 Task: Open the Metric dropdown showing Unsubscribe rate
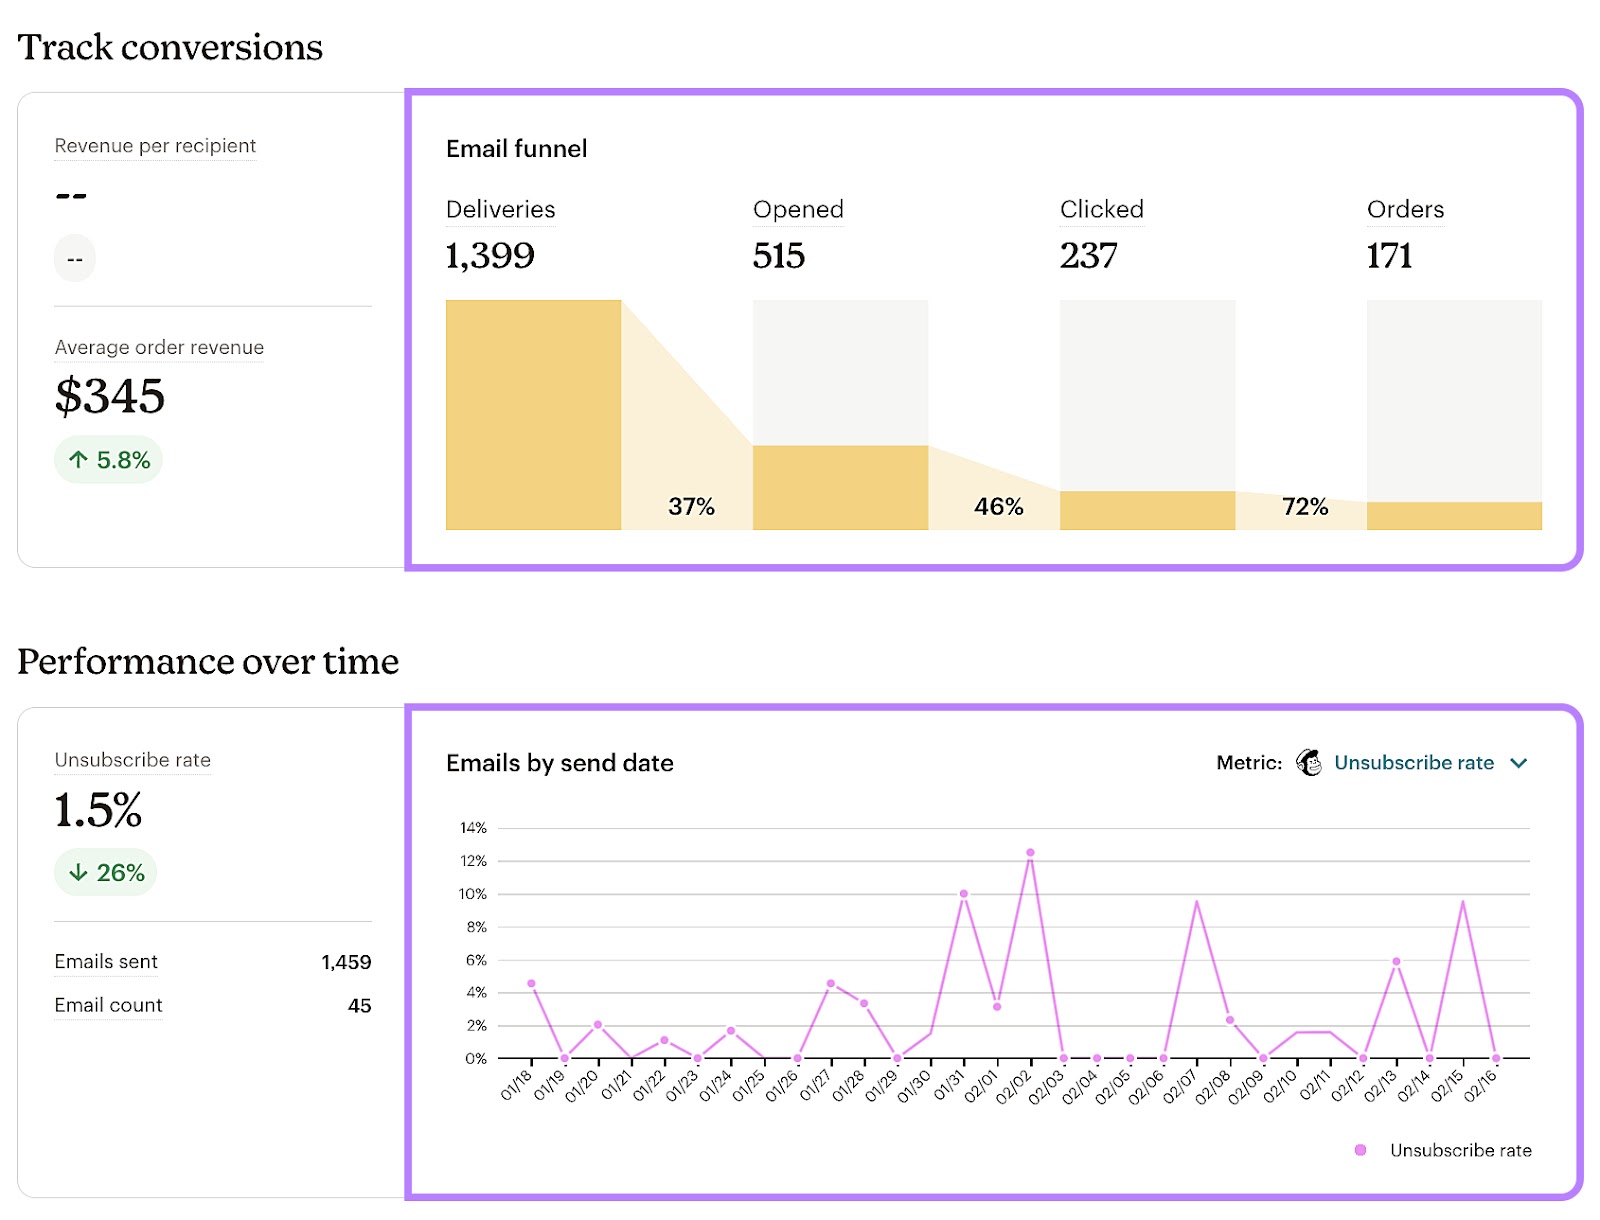1414,762
